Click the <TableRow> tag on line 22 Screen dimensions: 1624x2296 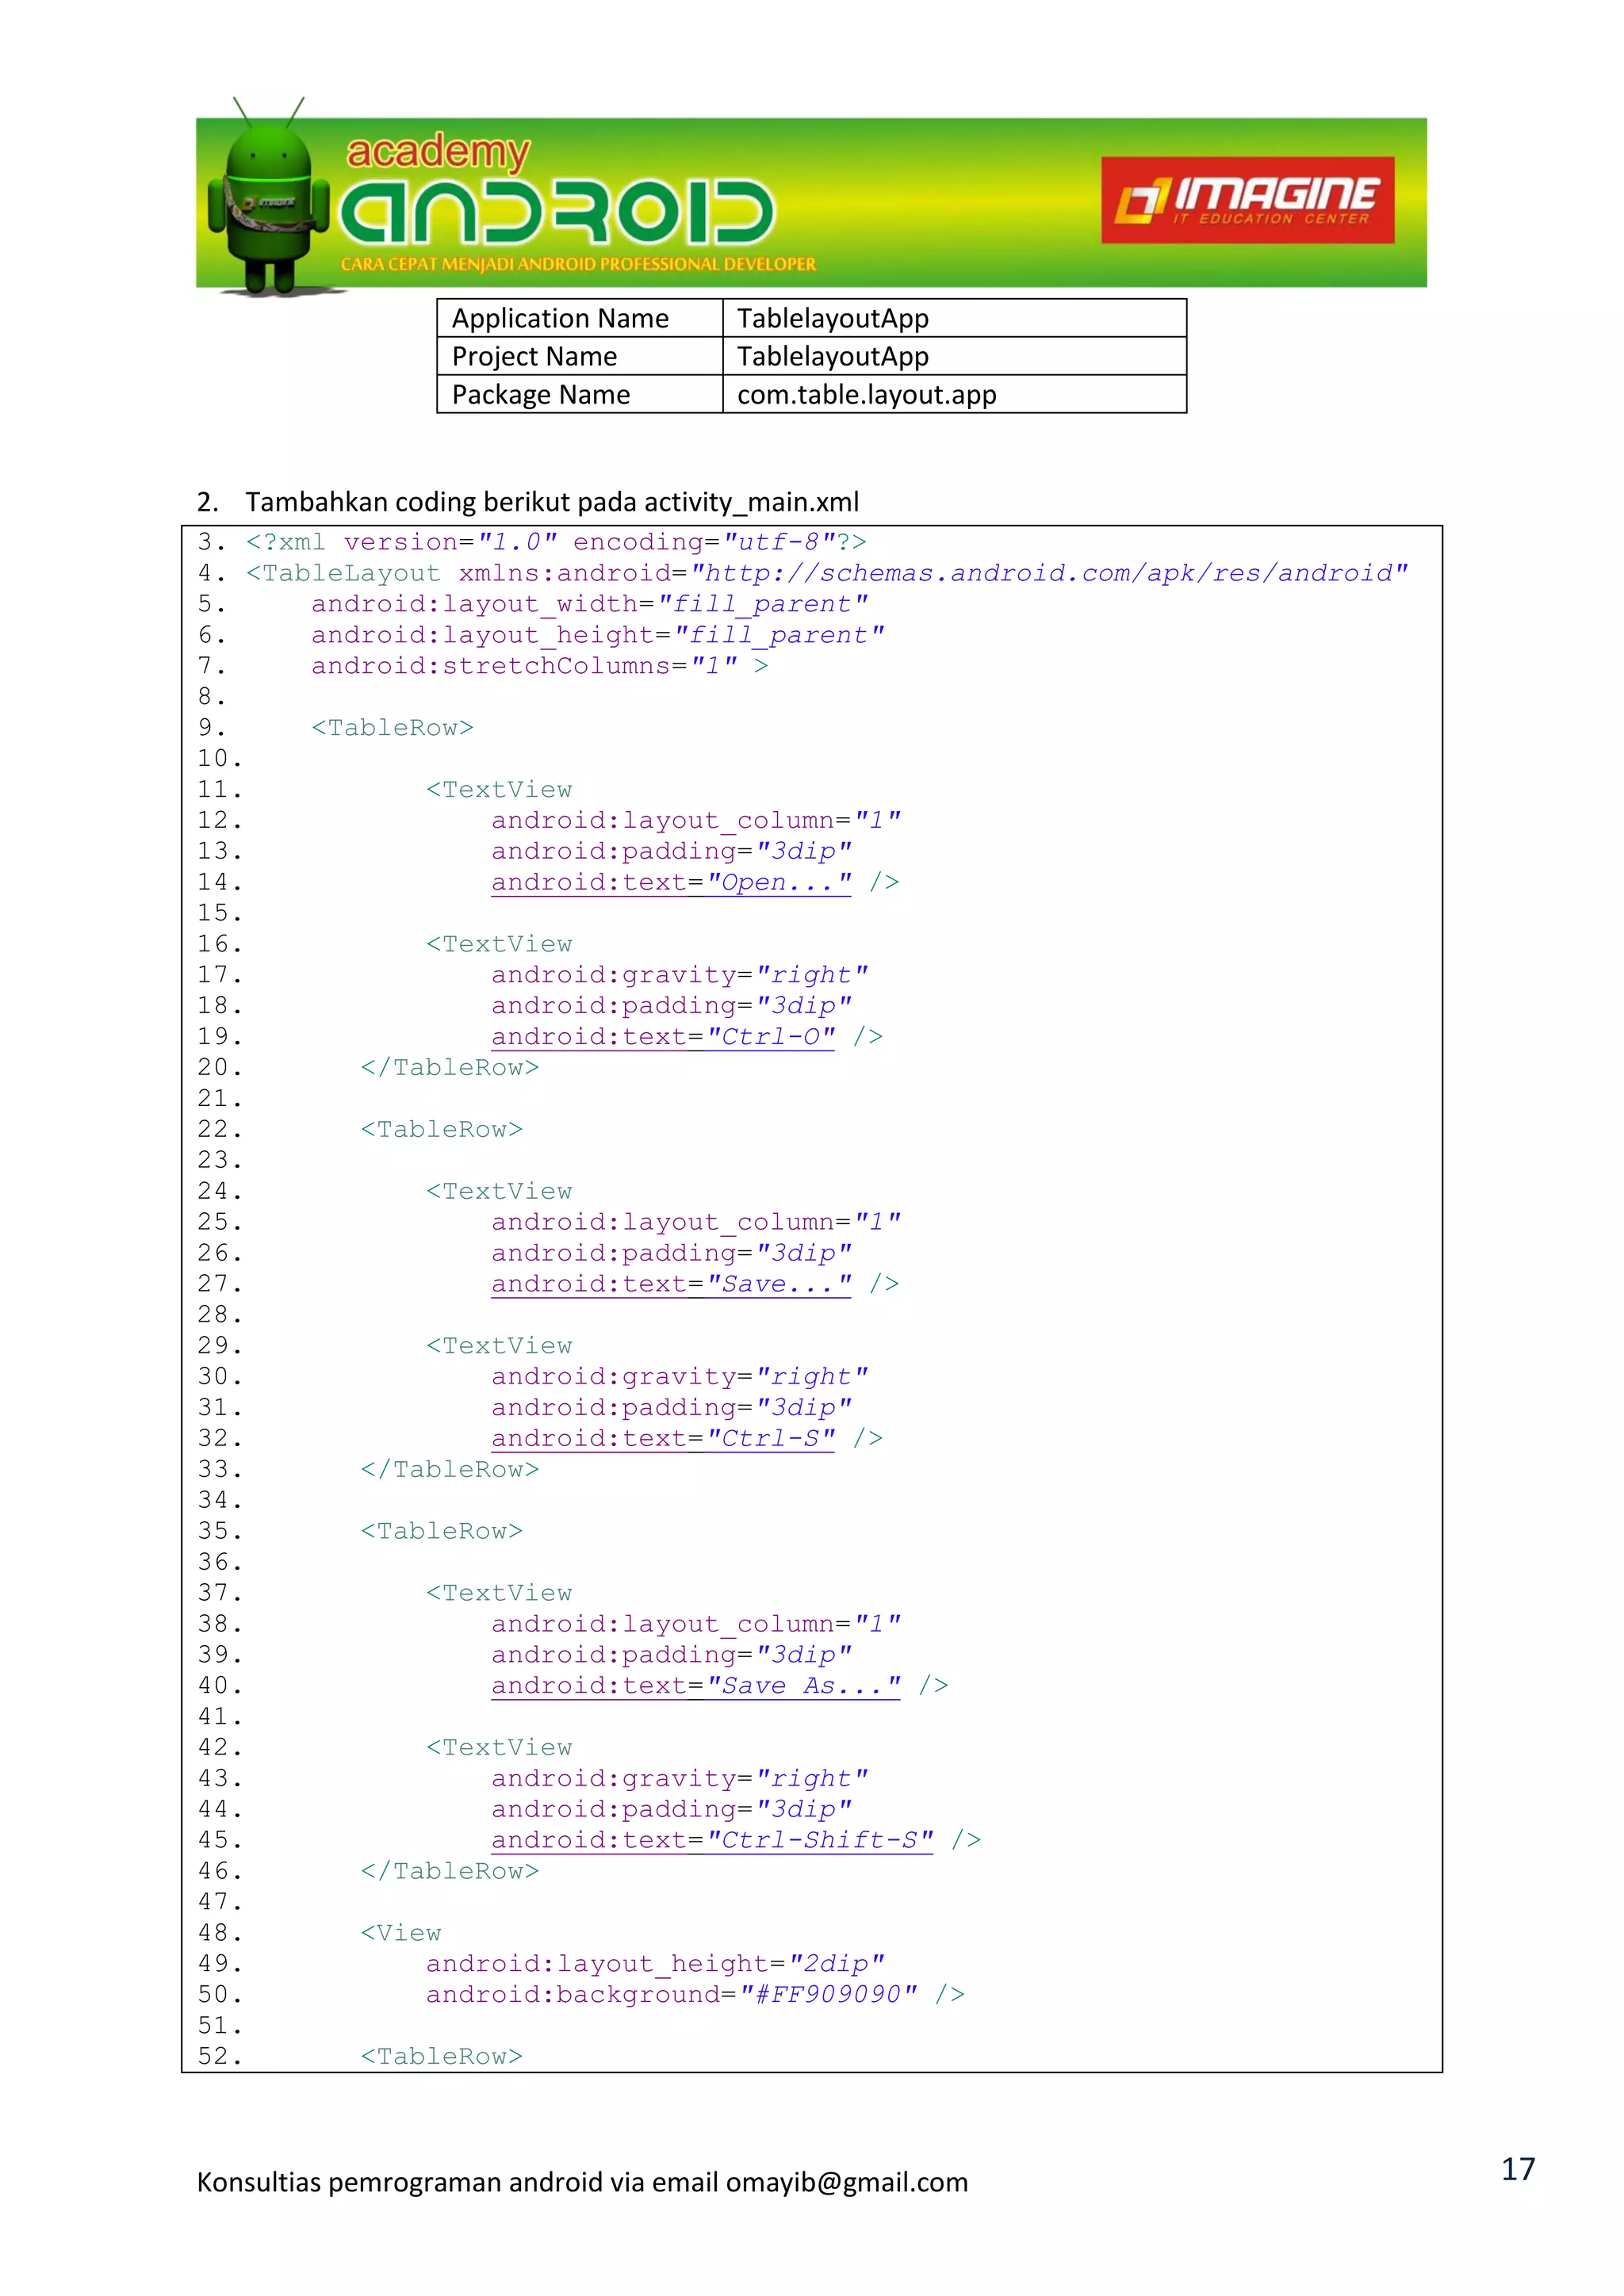442,1129
